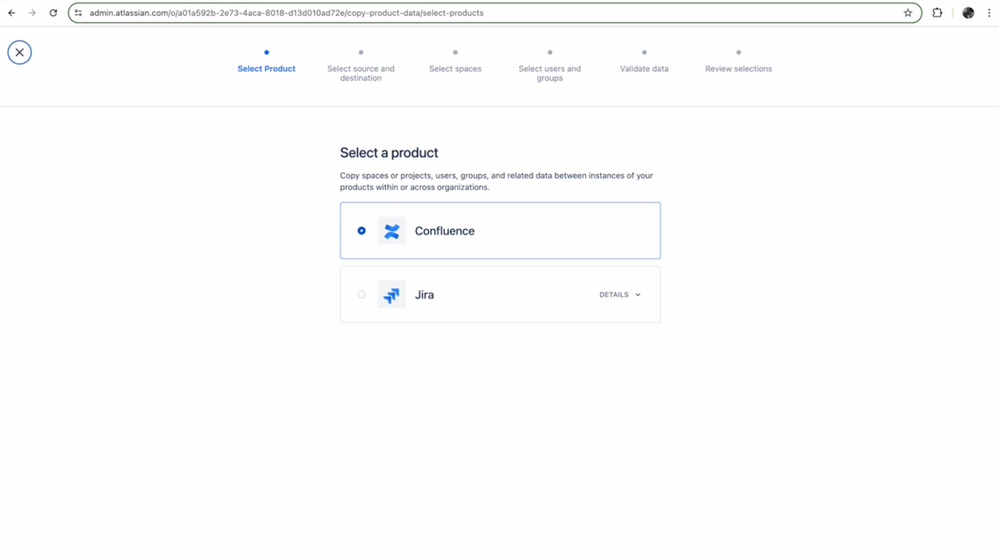This screenshot has height=560, width=999.
Task: Click the admin.atlassian.com address bar
Action: coord(495,13)
